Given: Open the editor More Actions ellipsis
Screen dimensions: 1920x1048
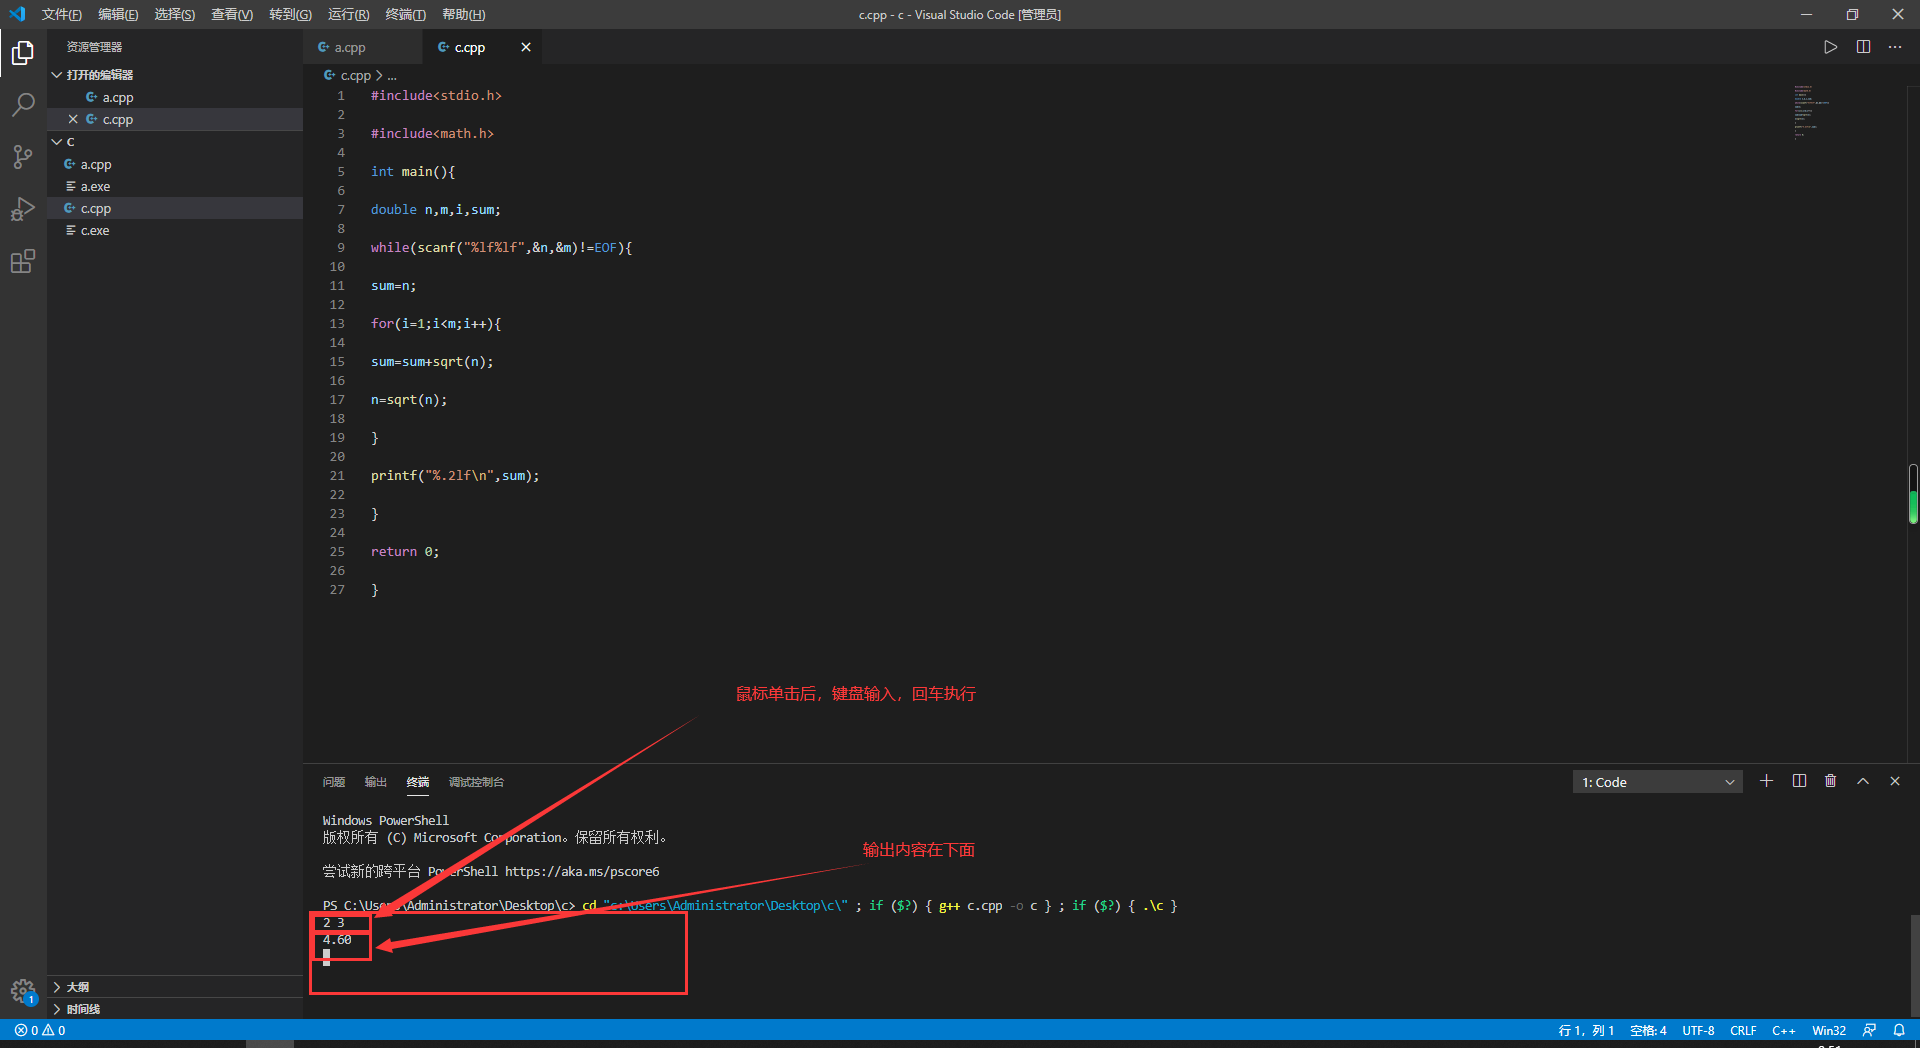Looking at the screenshot, I should coord(1895,47).
